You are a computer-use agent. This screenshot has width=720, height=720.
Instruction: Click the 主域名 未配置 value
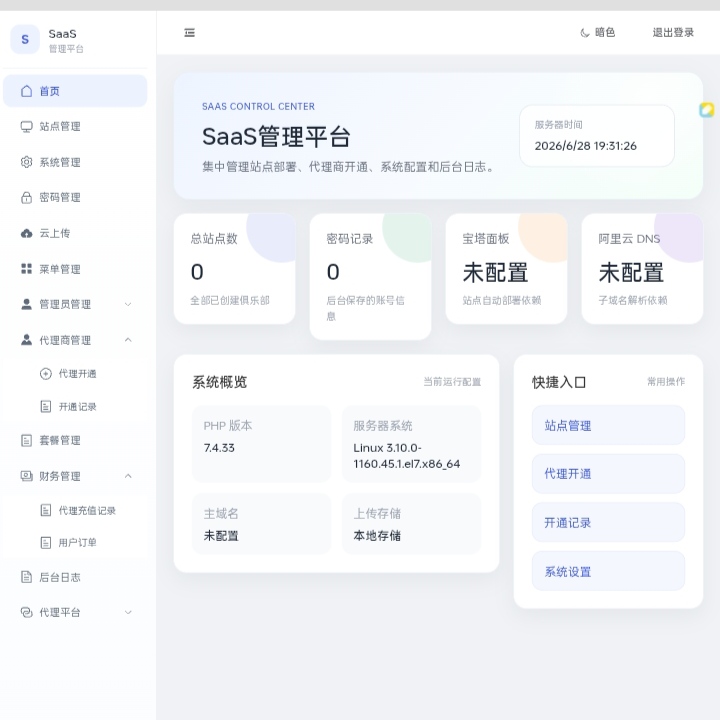click(221, 535)
